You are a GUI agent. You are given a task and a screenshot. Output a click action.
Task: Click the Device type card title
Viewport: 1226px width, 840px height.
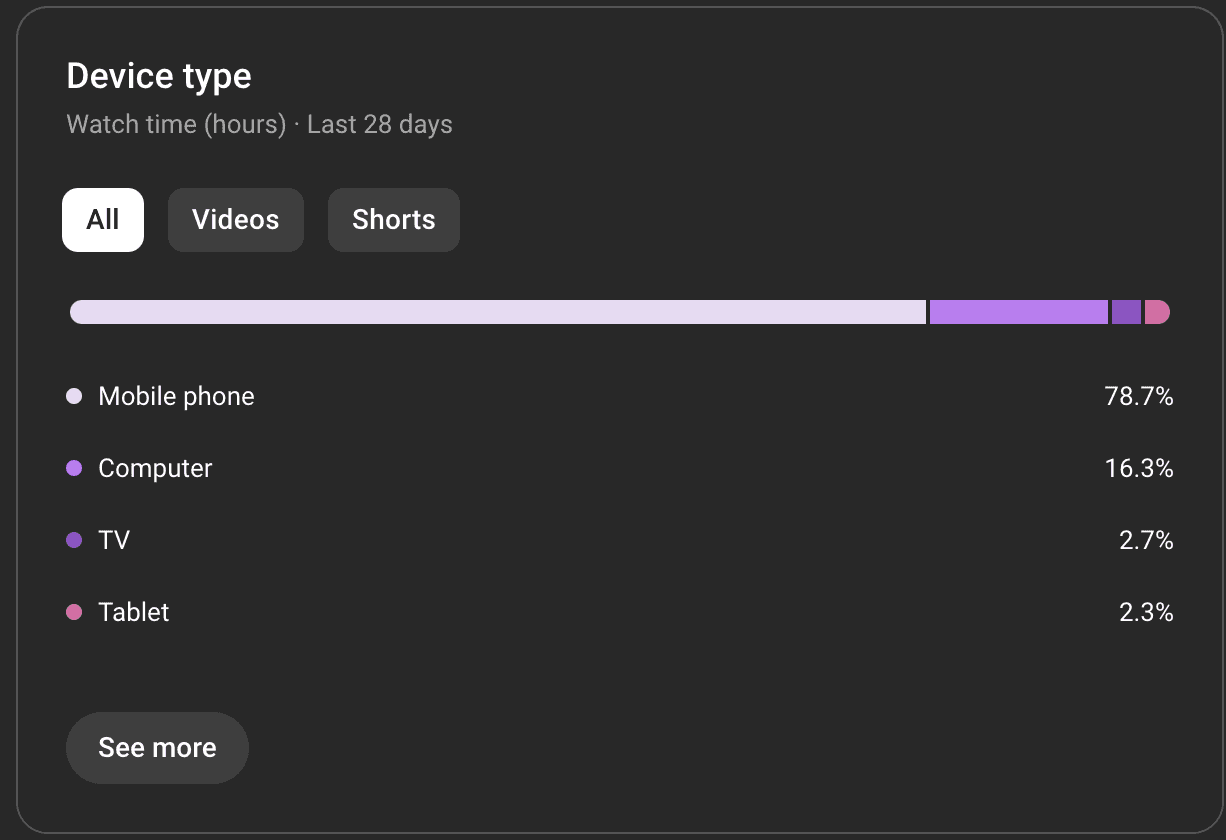pyautogui.click(x=159, y=76)
